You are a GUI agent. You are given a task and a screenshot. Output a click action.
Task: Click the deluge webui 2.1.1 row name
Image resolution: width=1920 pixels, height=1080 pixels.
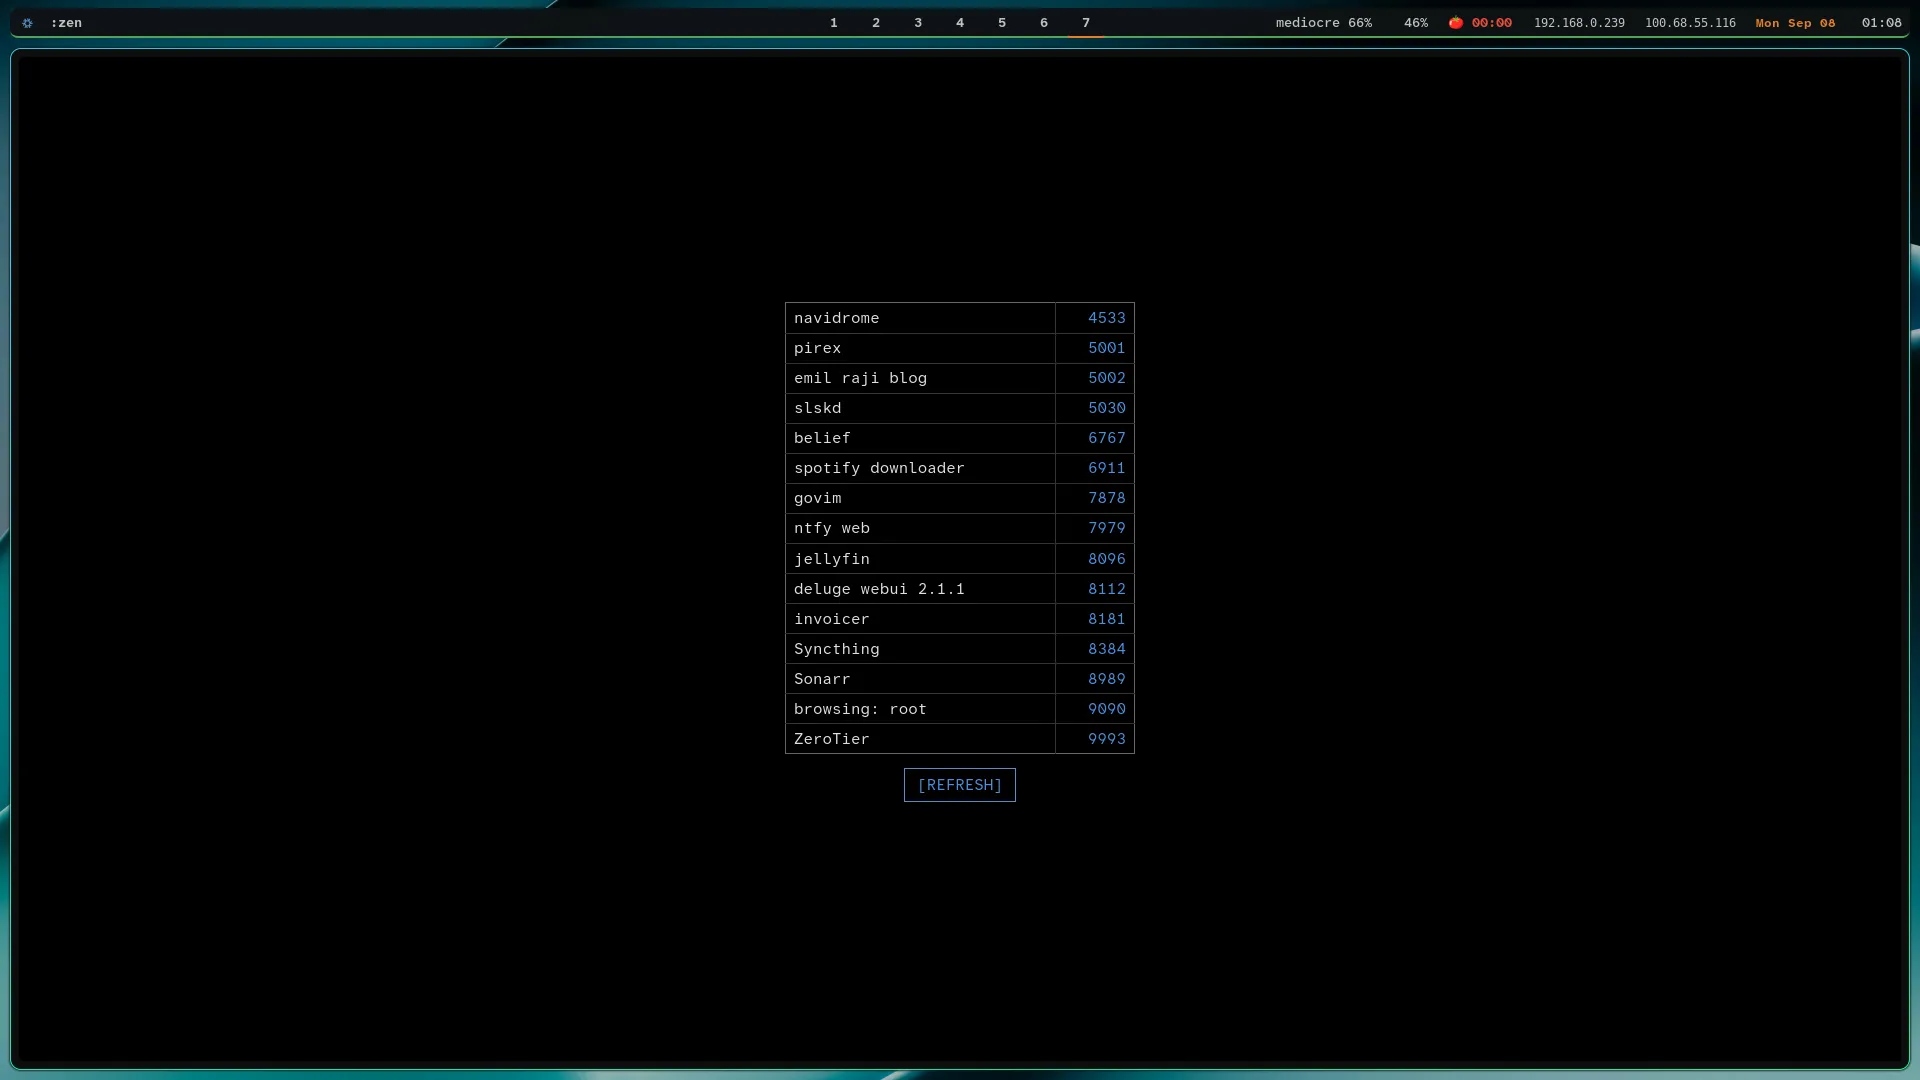pos(879,589)
